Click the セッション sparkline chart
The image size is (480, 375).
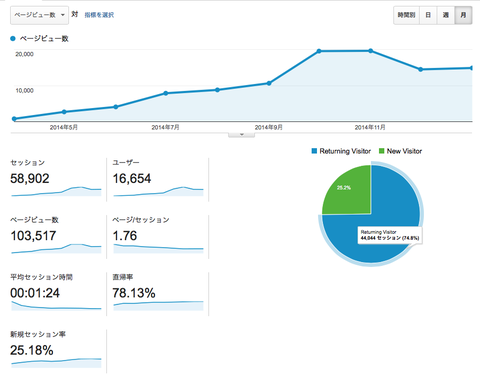pyautogui.click(x=56, y=192)
